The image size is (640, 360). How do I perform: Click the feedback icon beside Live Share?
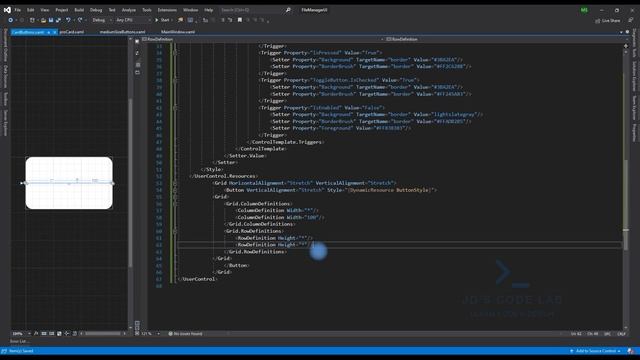click(630, 20)
